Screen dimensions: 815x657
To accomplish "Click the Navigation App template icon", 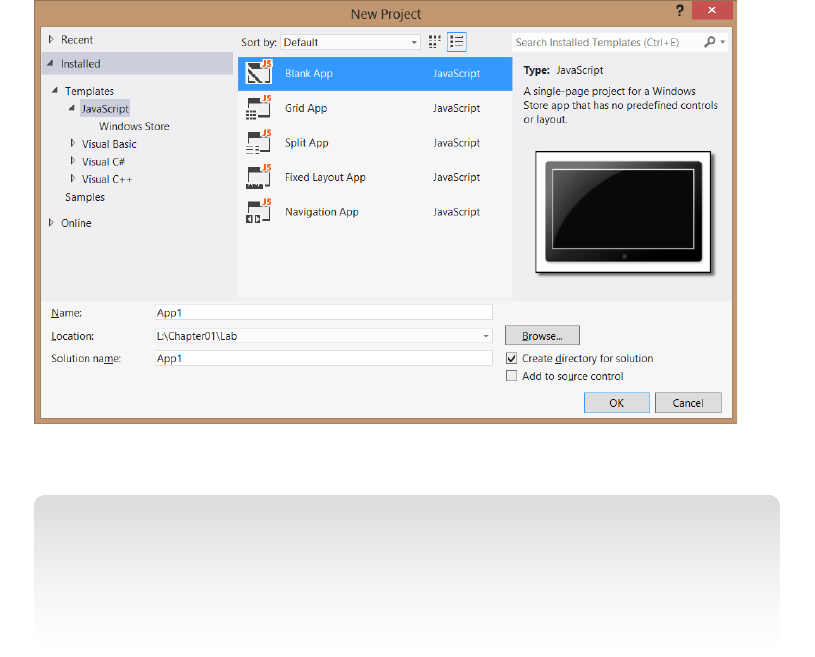I will pyautogui.click(x=258, y=212).
